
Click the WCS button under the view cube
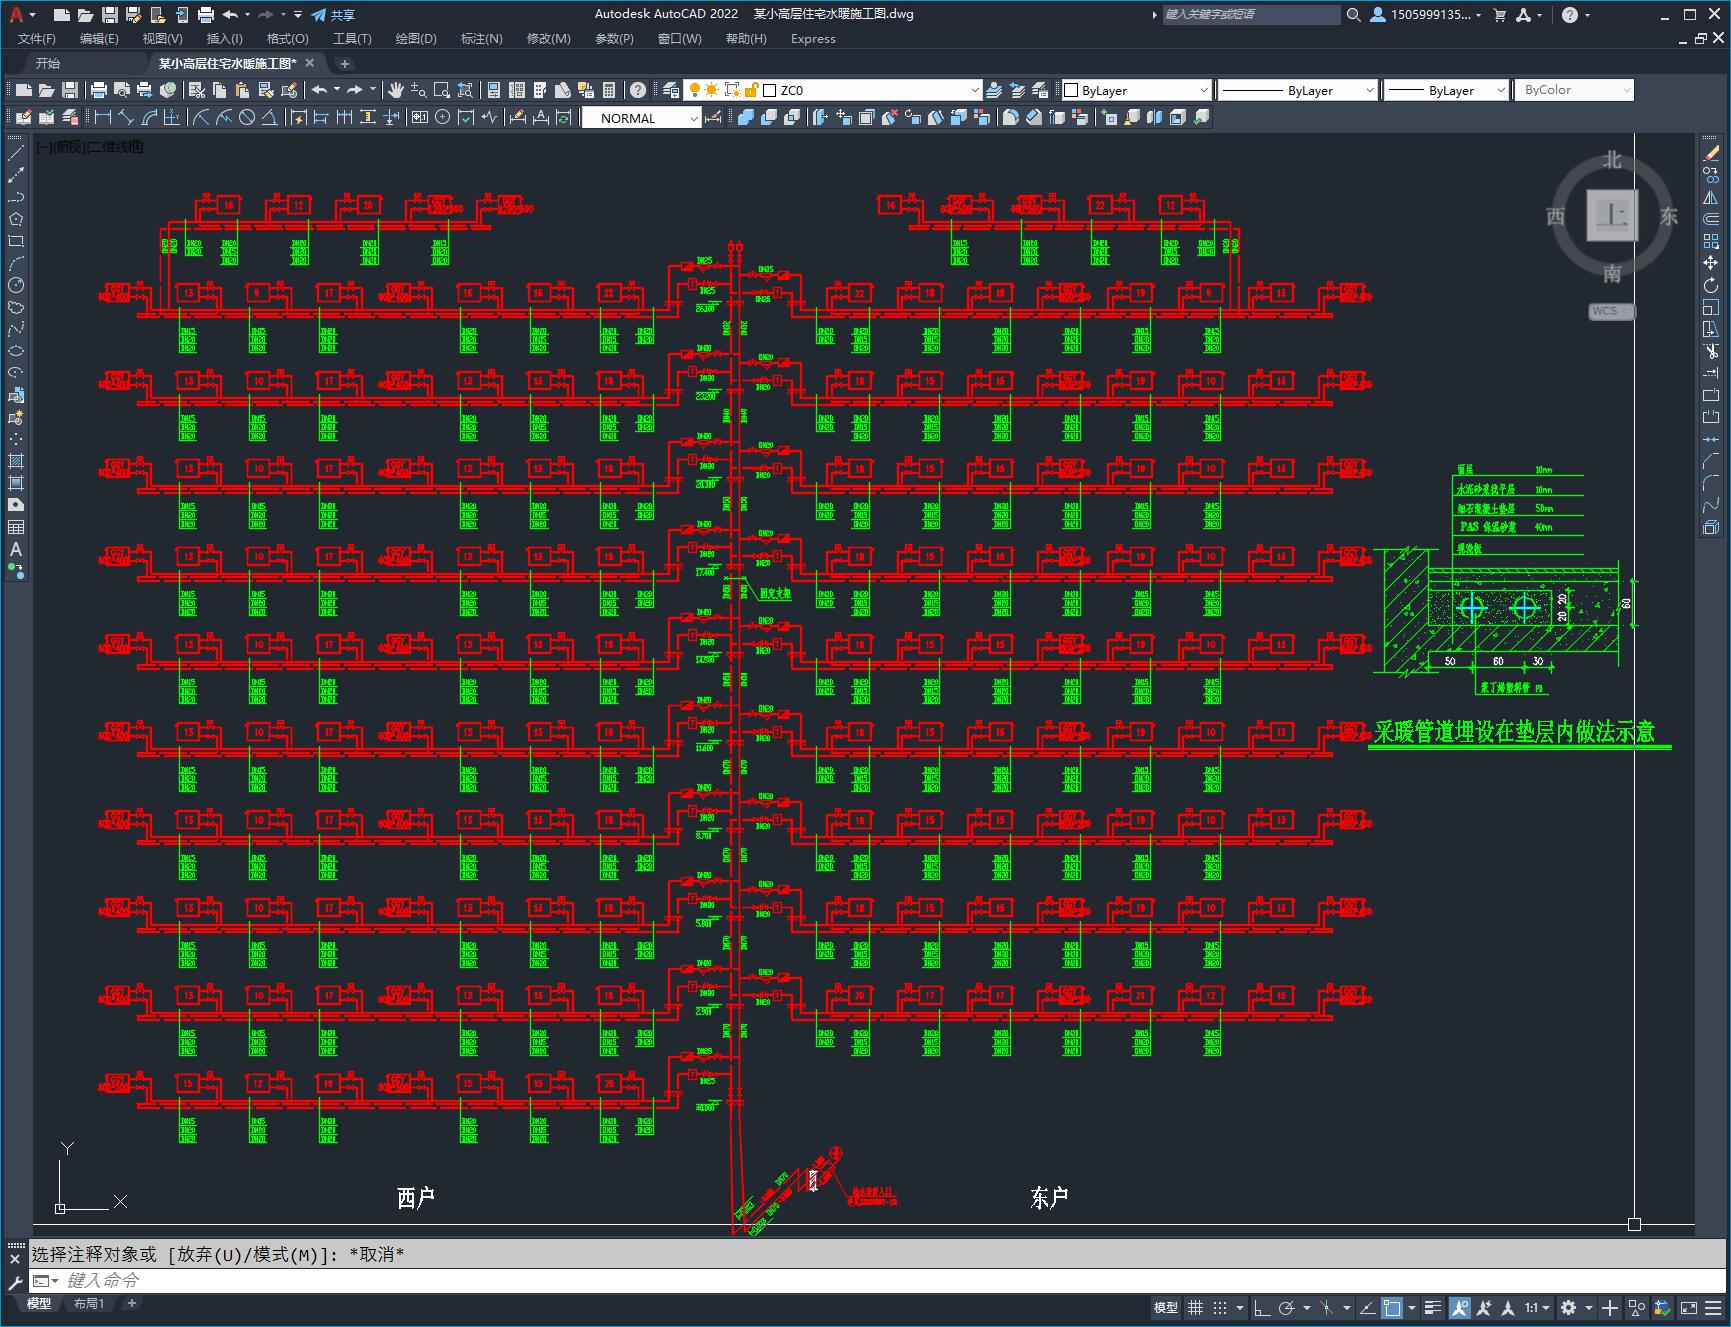(x=1611, y=311)
